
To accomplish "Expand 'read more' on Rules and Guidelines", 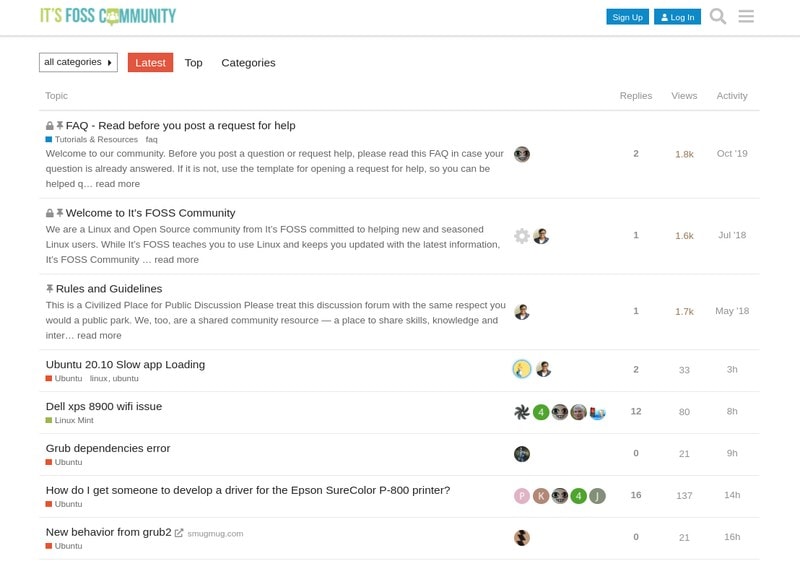I will click(x=99, y=336).
